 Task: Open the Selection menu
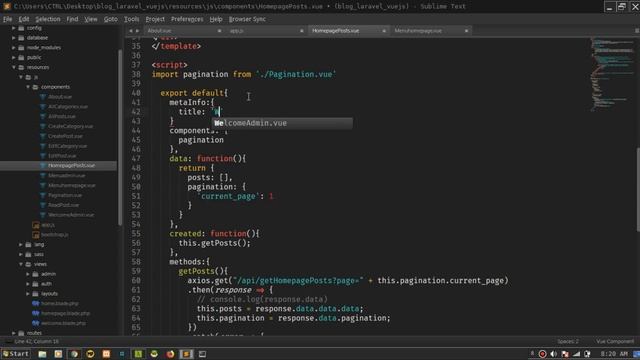pos(48,19)
